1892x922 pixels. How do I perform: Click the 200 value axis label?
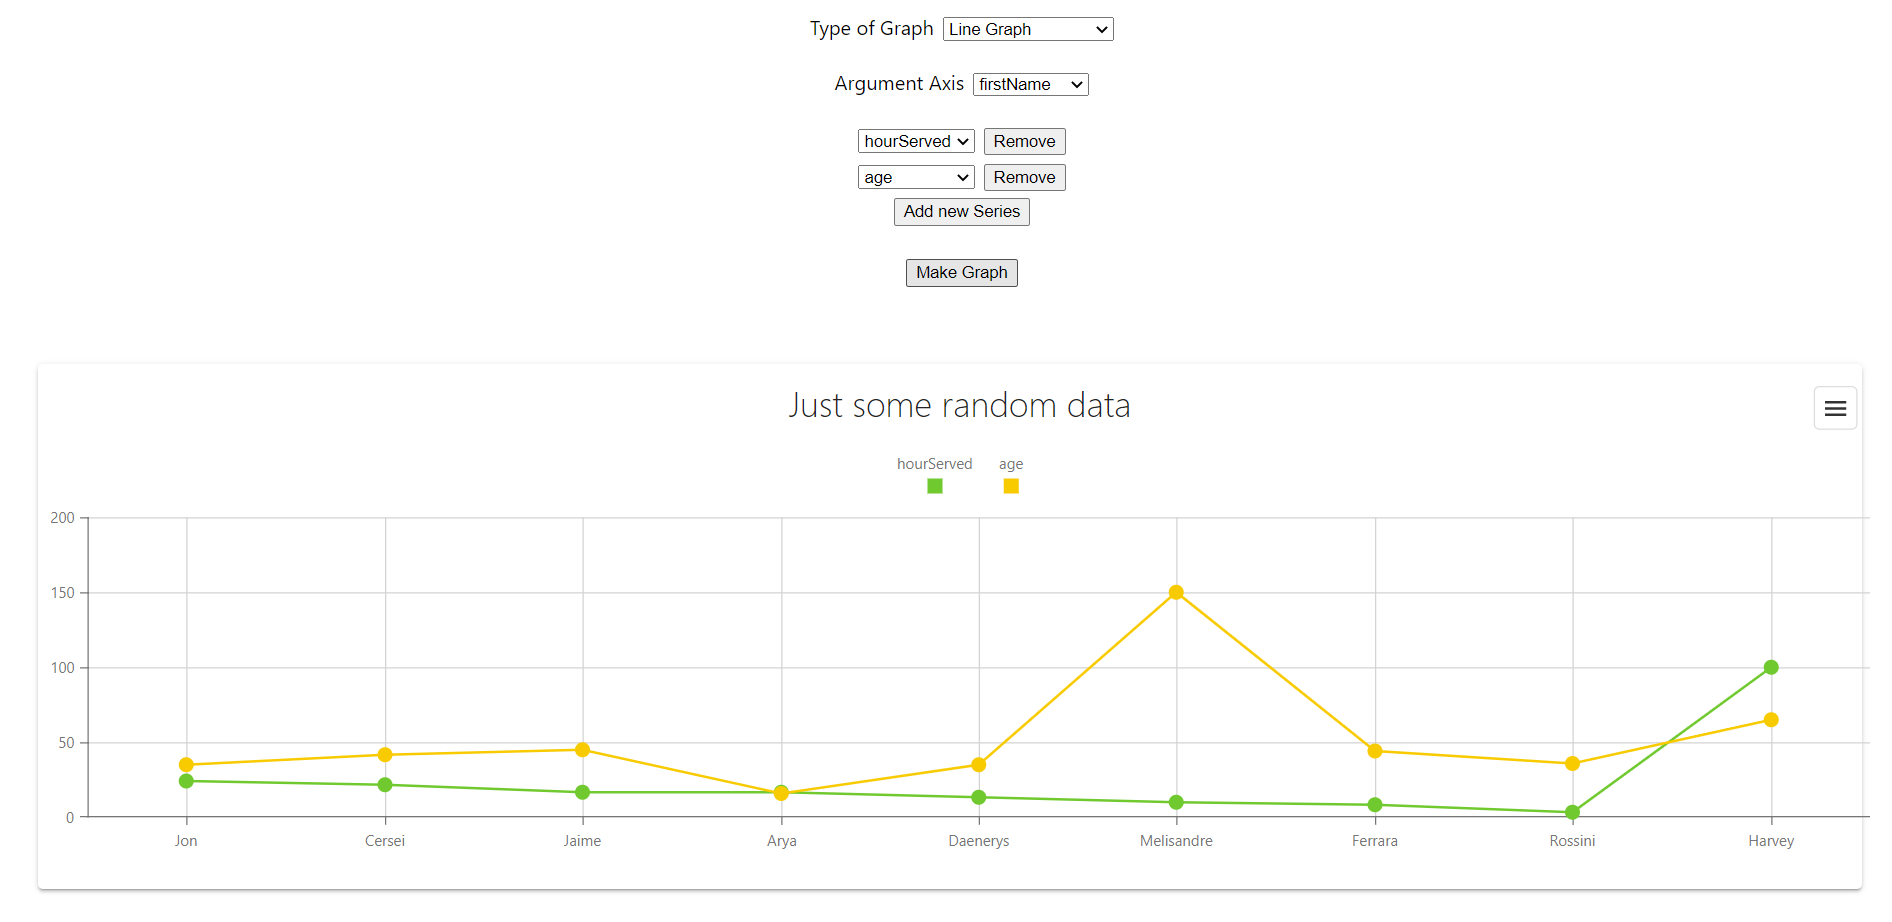coord(62,518)
